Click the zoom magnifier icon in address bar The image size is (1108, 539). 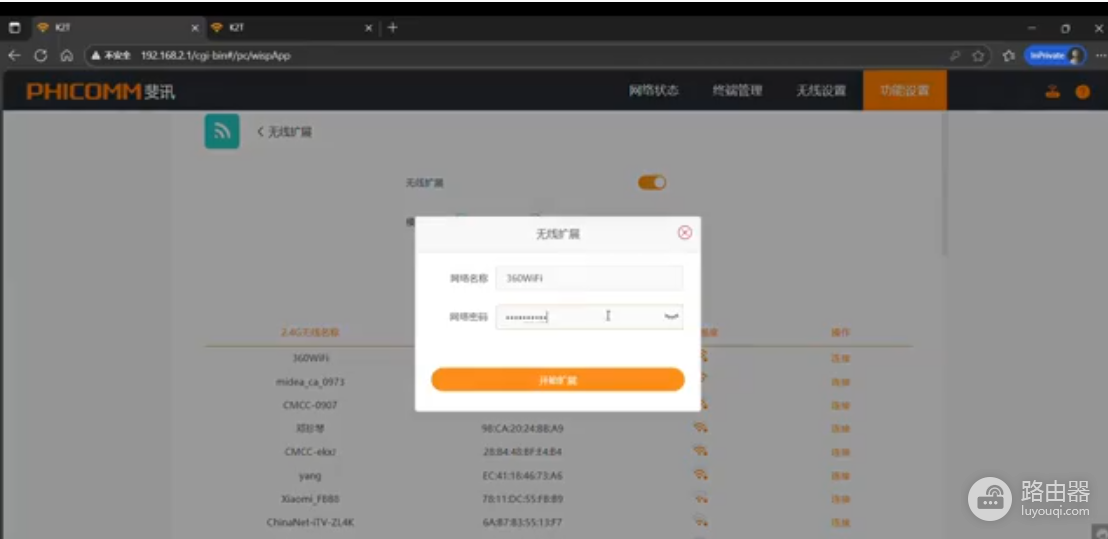coord(955,55)
